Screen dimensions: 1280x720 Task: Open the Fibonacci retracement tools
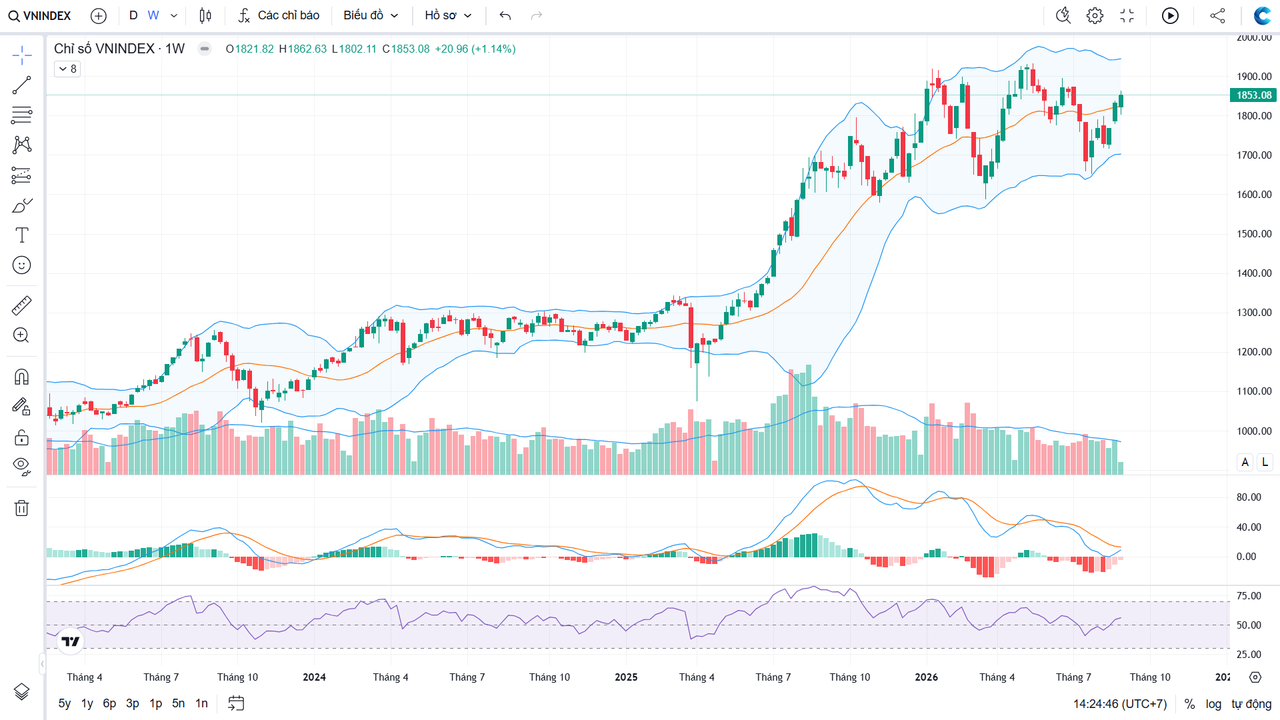point(21,115)
